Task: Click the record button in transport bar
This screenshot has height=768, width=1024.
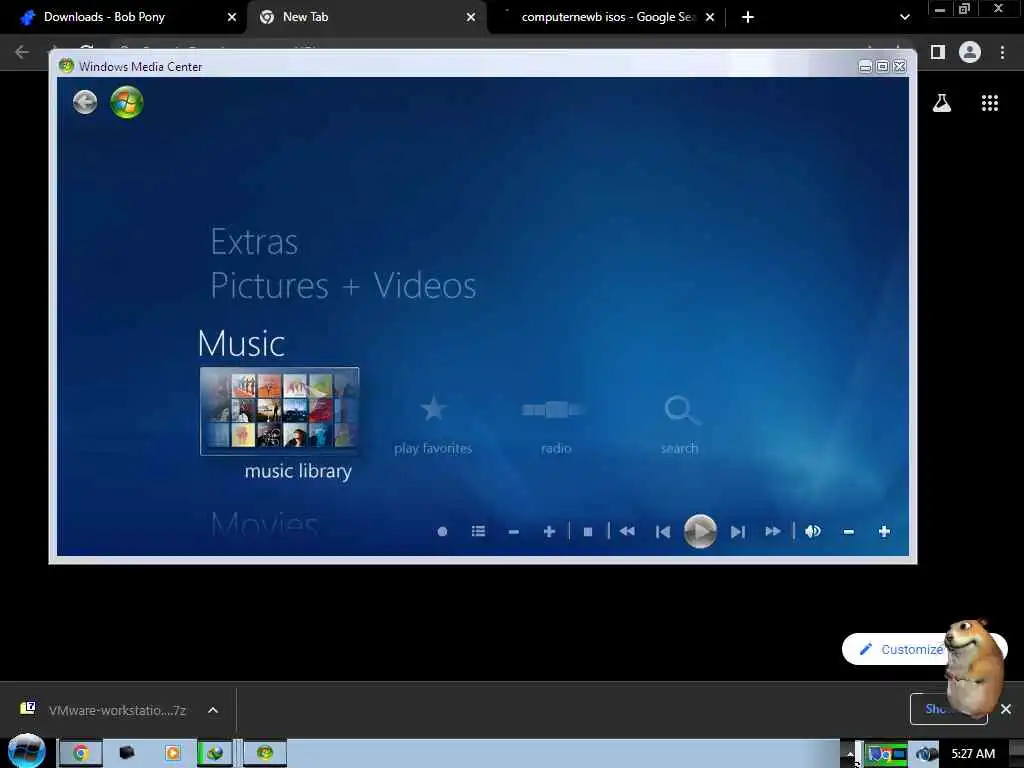Action: 442,532
